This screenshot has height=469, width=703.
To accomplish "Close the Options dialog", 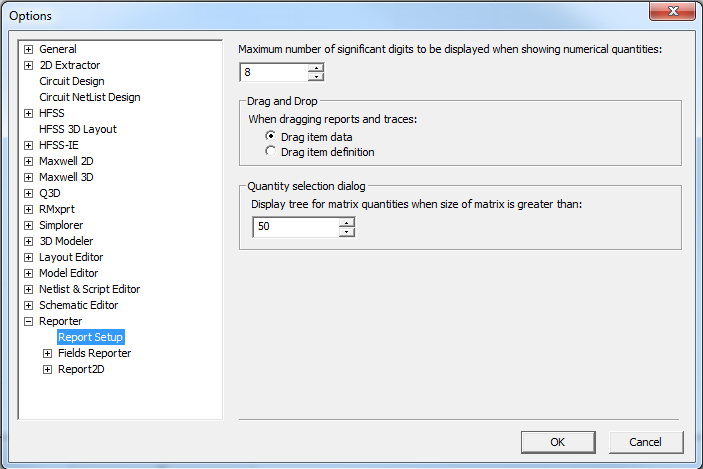I will click(x=671, y=14).
